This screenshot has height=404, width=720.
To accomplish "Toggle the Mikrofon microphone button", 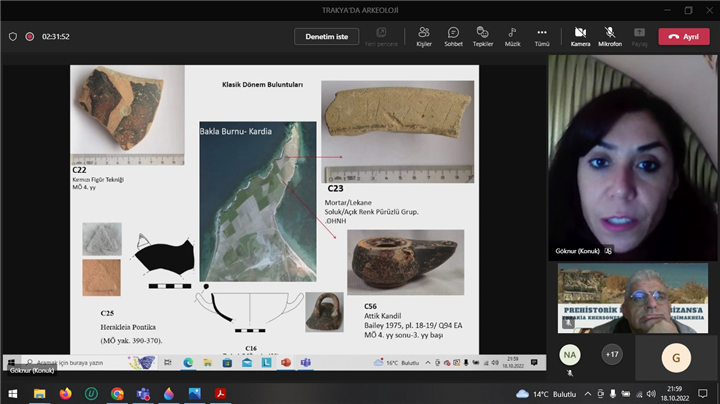I will (609, 36).
